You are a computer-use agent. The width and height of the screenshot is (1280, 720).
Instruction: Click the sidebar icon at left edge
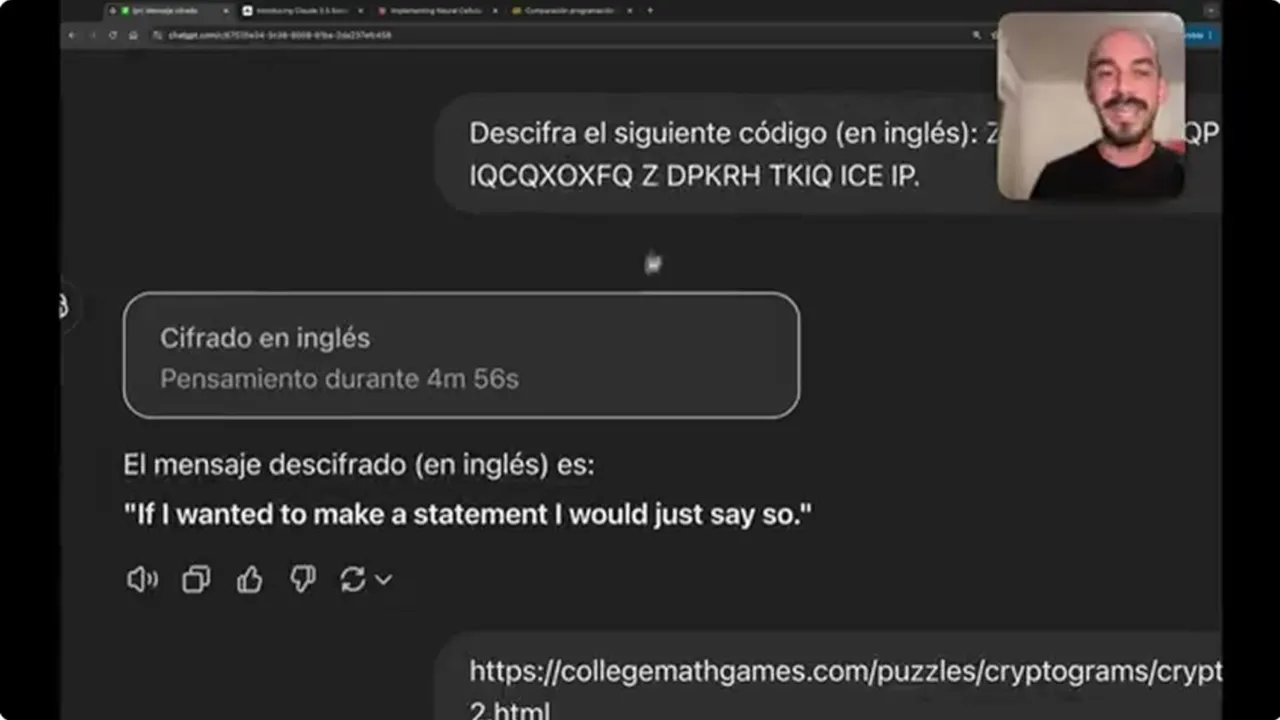pos(64,306)
